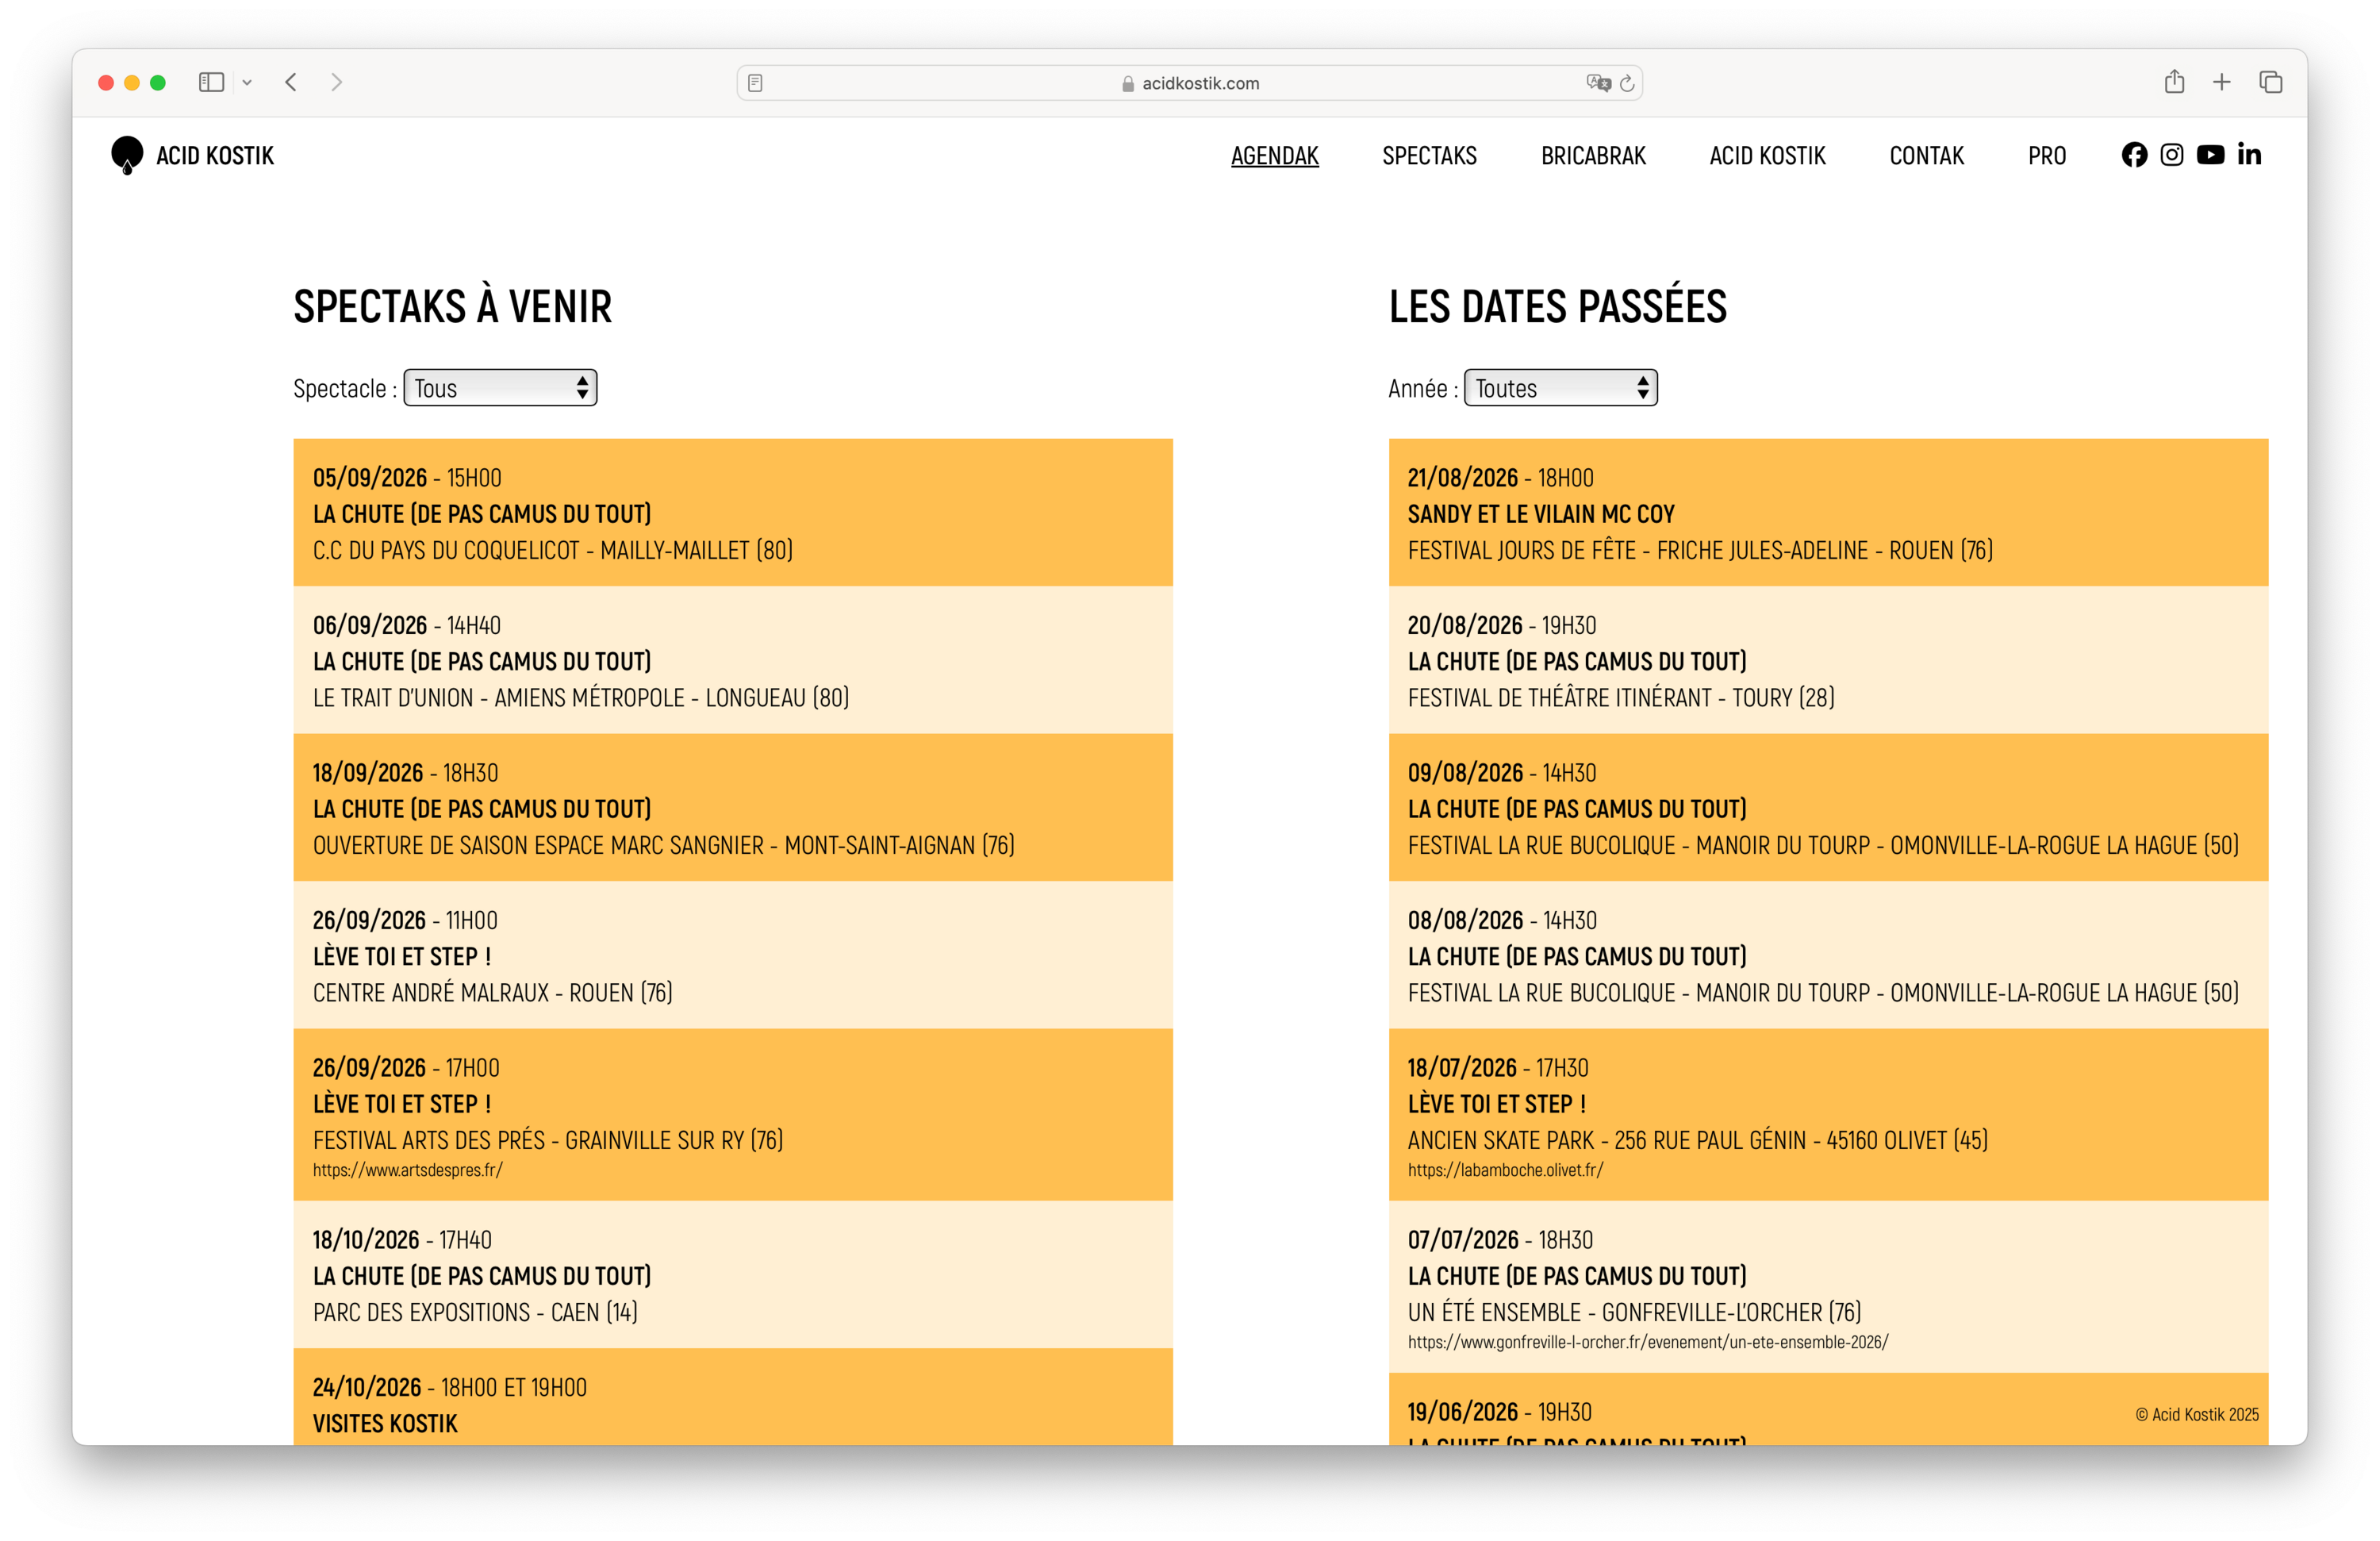Screen dimensions: 2380x1541
Task: Click the SPECTAKS À VENIR heading
Action: [452, 306]
